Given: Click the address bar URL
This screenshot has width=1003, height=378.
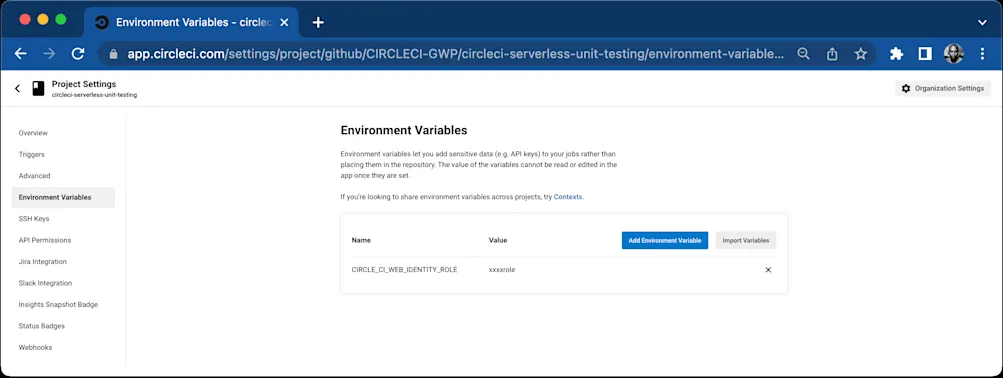Looking at the screenshot, I should [455, 54].
